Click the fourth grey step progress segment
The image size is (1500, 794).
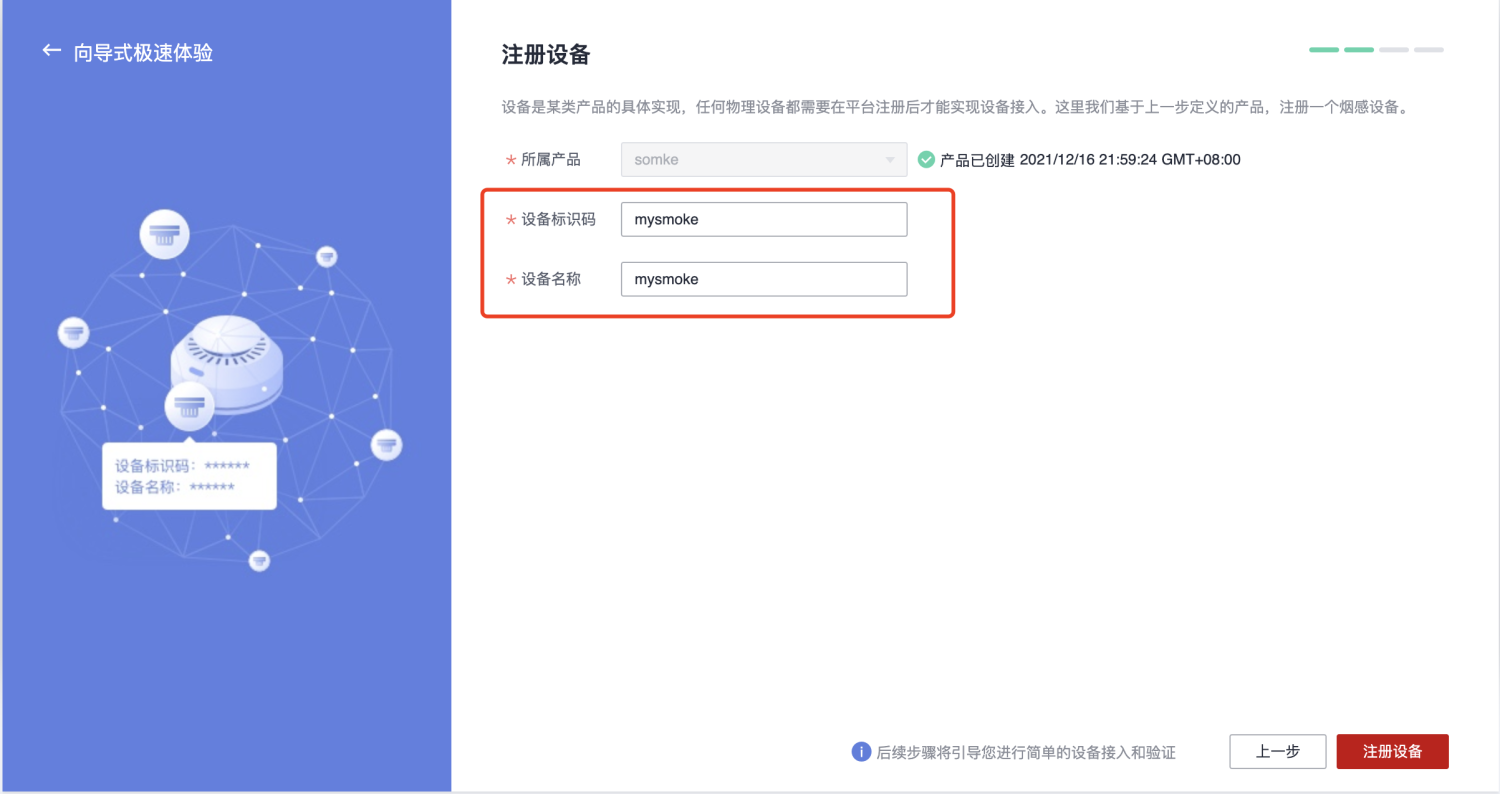(x=1429, y=49)
